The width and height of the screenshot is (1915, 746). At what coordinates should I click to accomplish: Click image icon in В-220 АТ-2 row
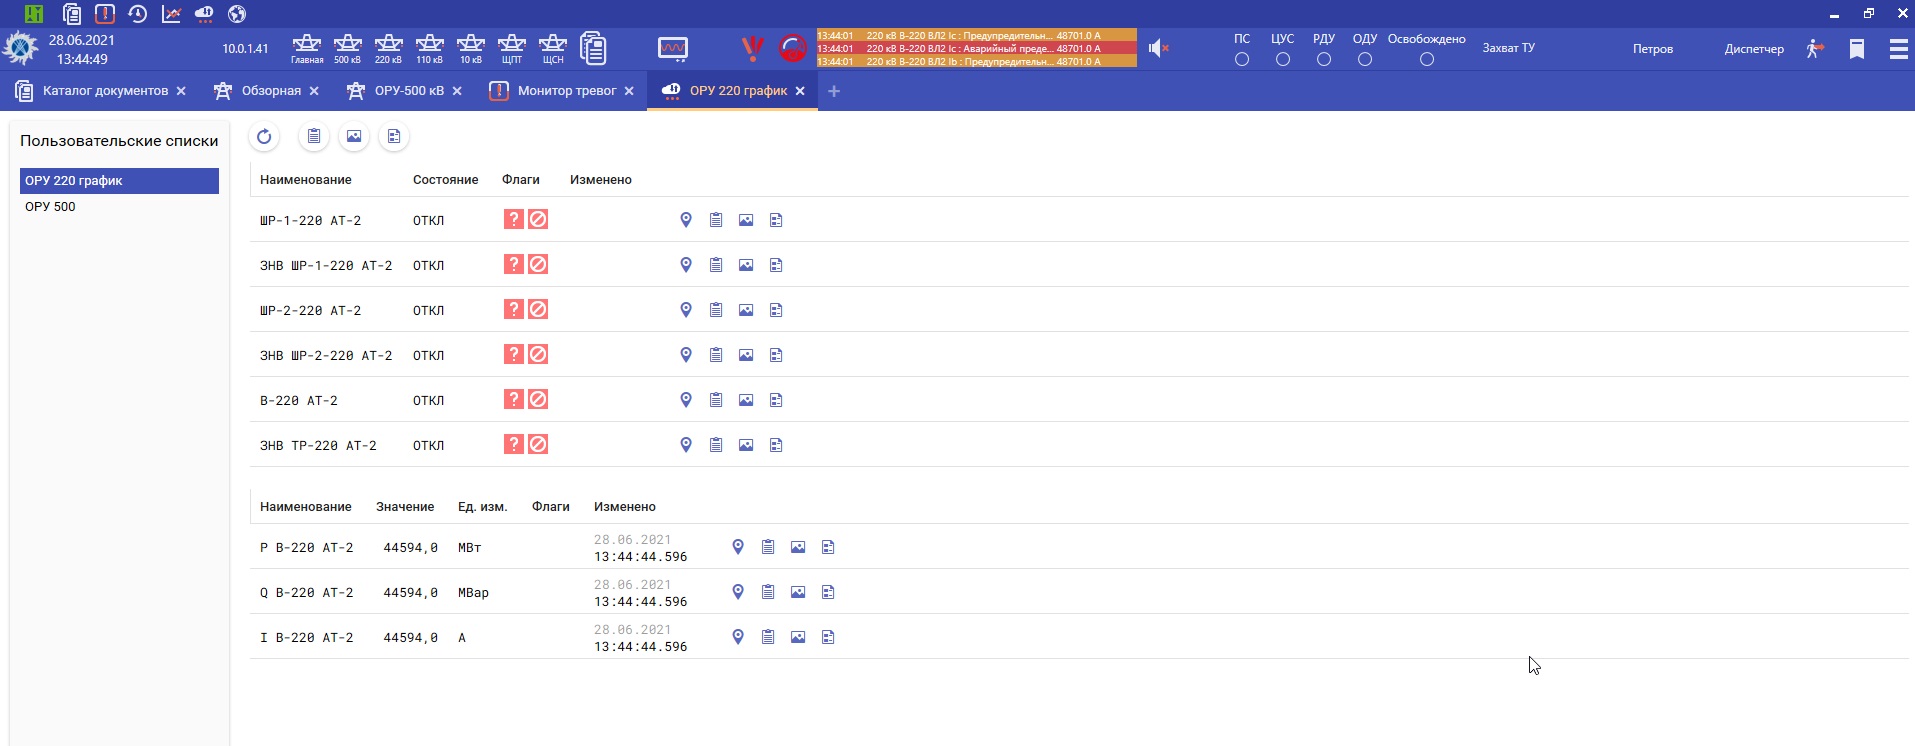point(746,400)
